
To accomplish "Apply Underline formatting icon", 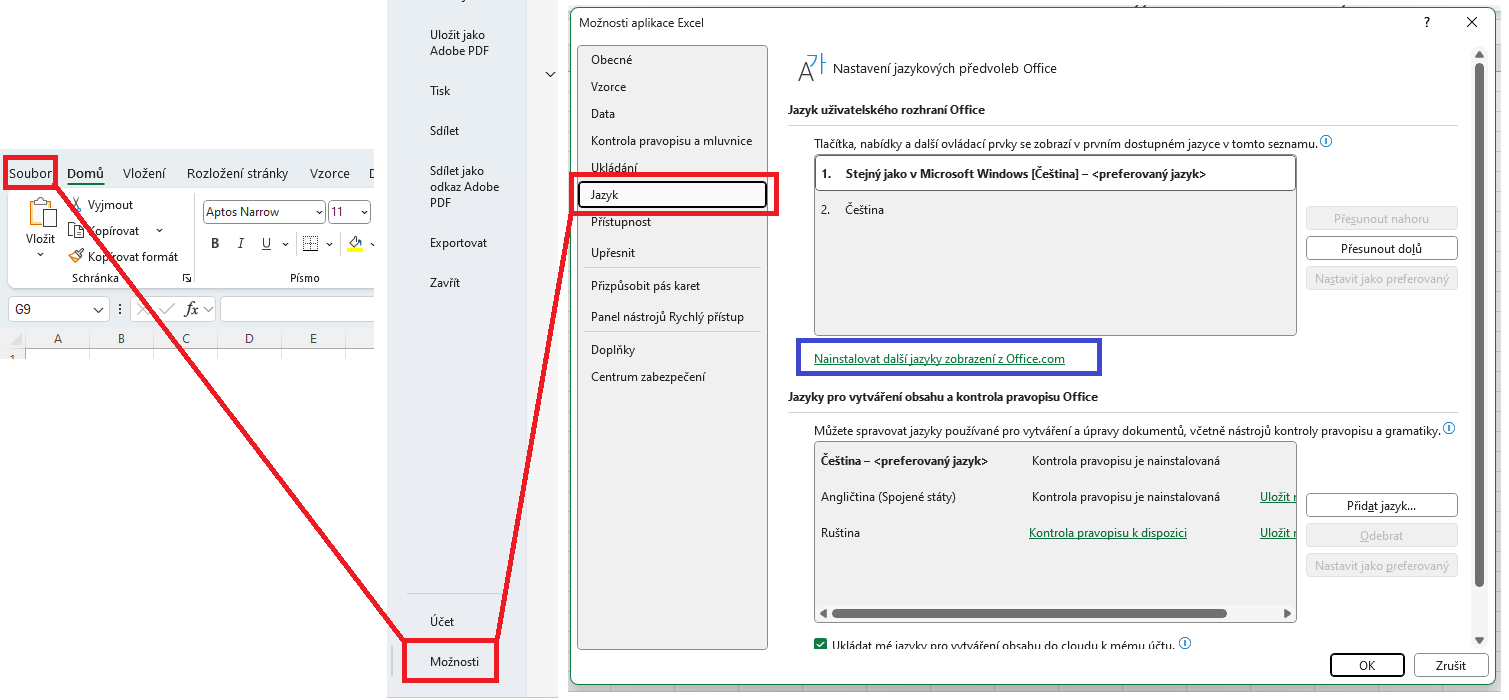I will tap(266, 244).
